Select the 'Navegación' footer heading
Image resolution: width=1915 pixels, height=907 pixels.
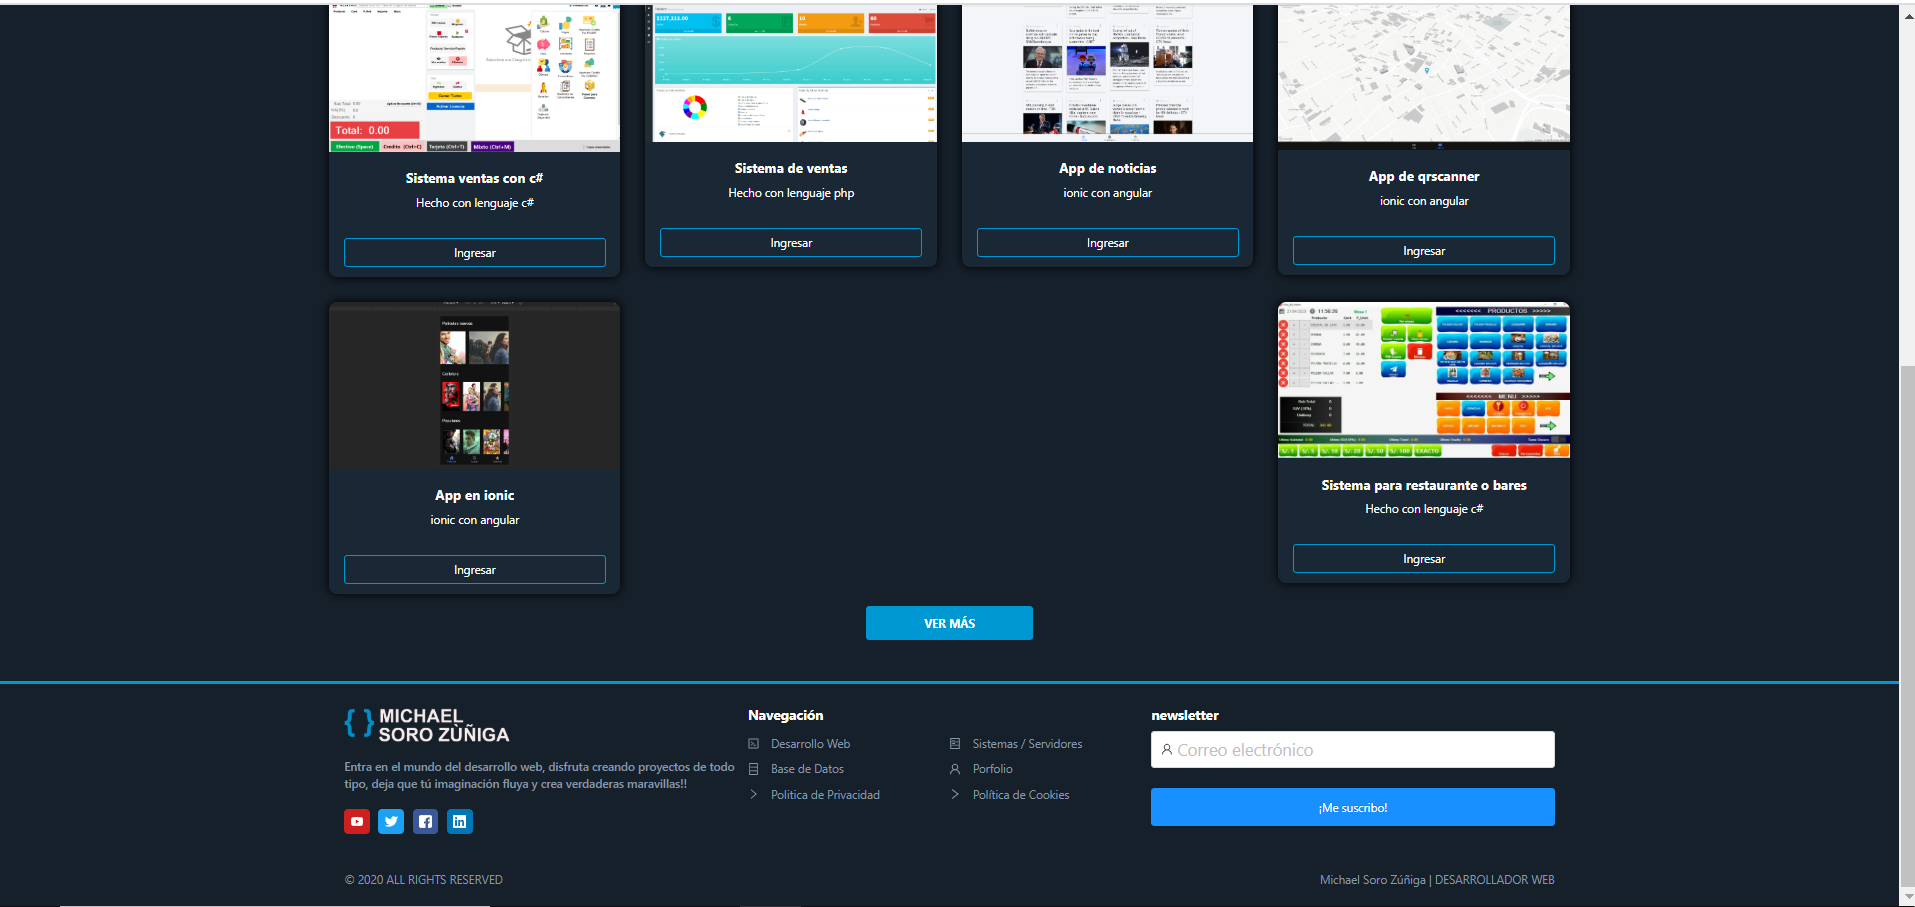[786, 715]
